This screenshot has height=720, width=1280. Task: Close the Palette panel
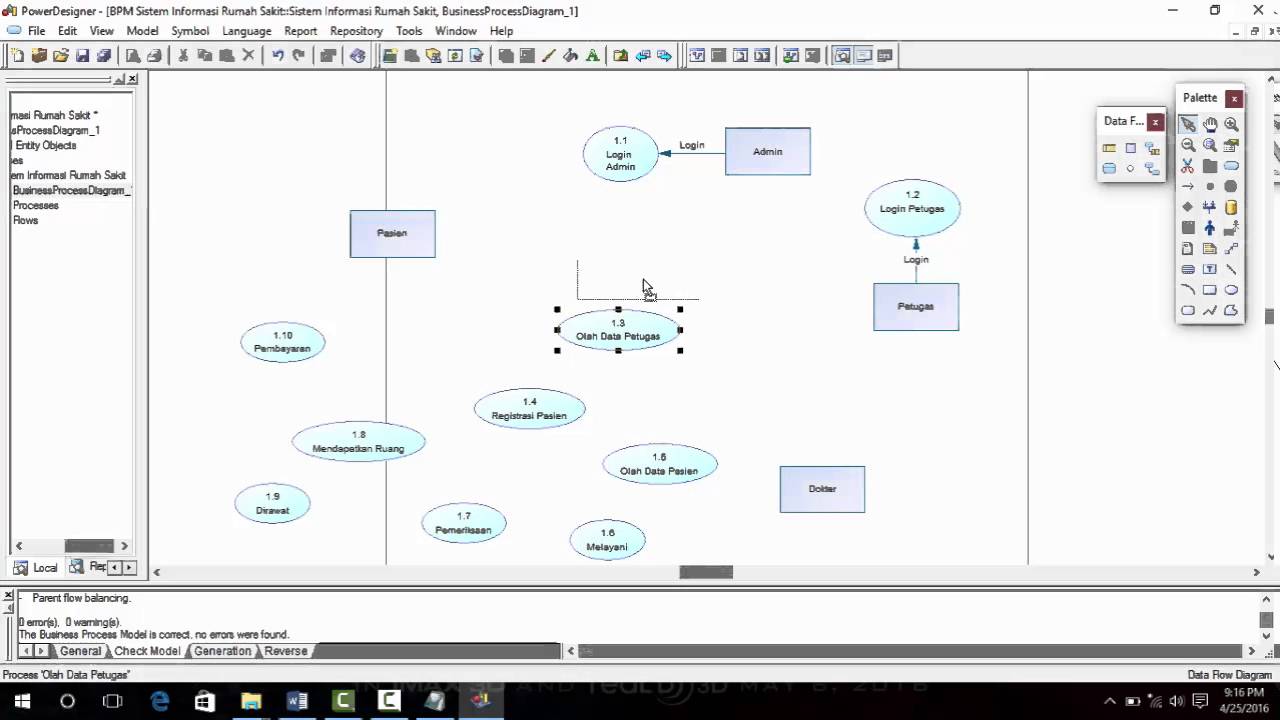point(1235,98)
